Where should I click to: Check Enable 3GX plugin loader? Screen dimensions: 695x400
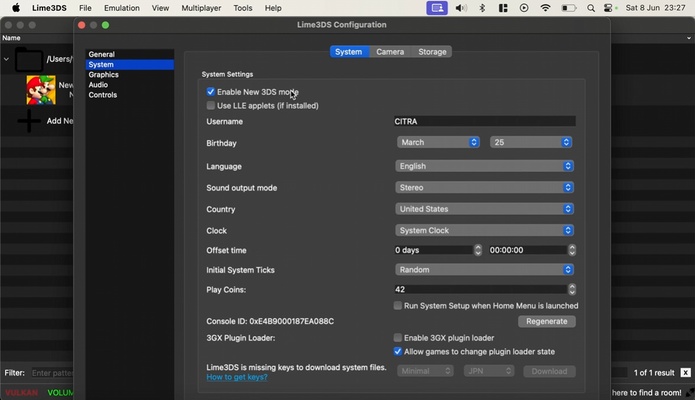[398, 338]
